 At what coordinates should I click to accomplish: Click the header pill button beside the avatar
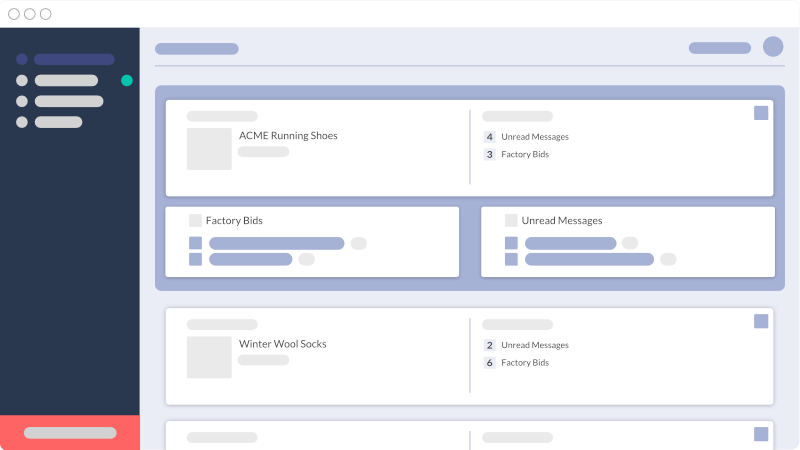720,48
